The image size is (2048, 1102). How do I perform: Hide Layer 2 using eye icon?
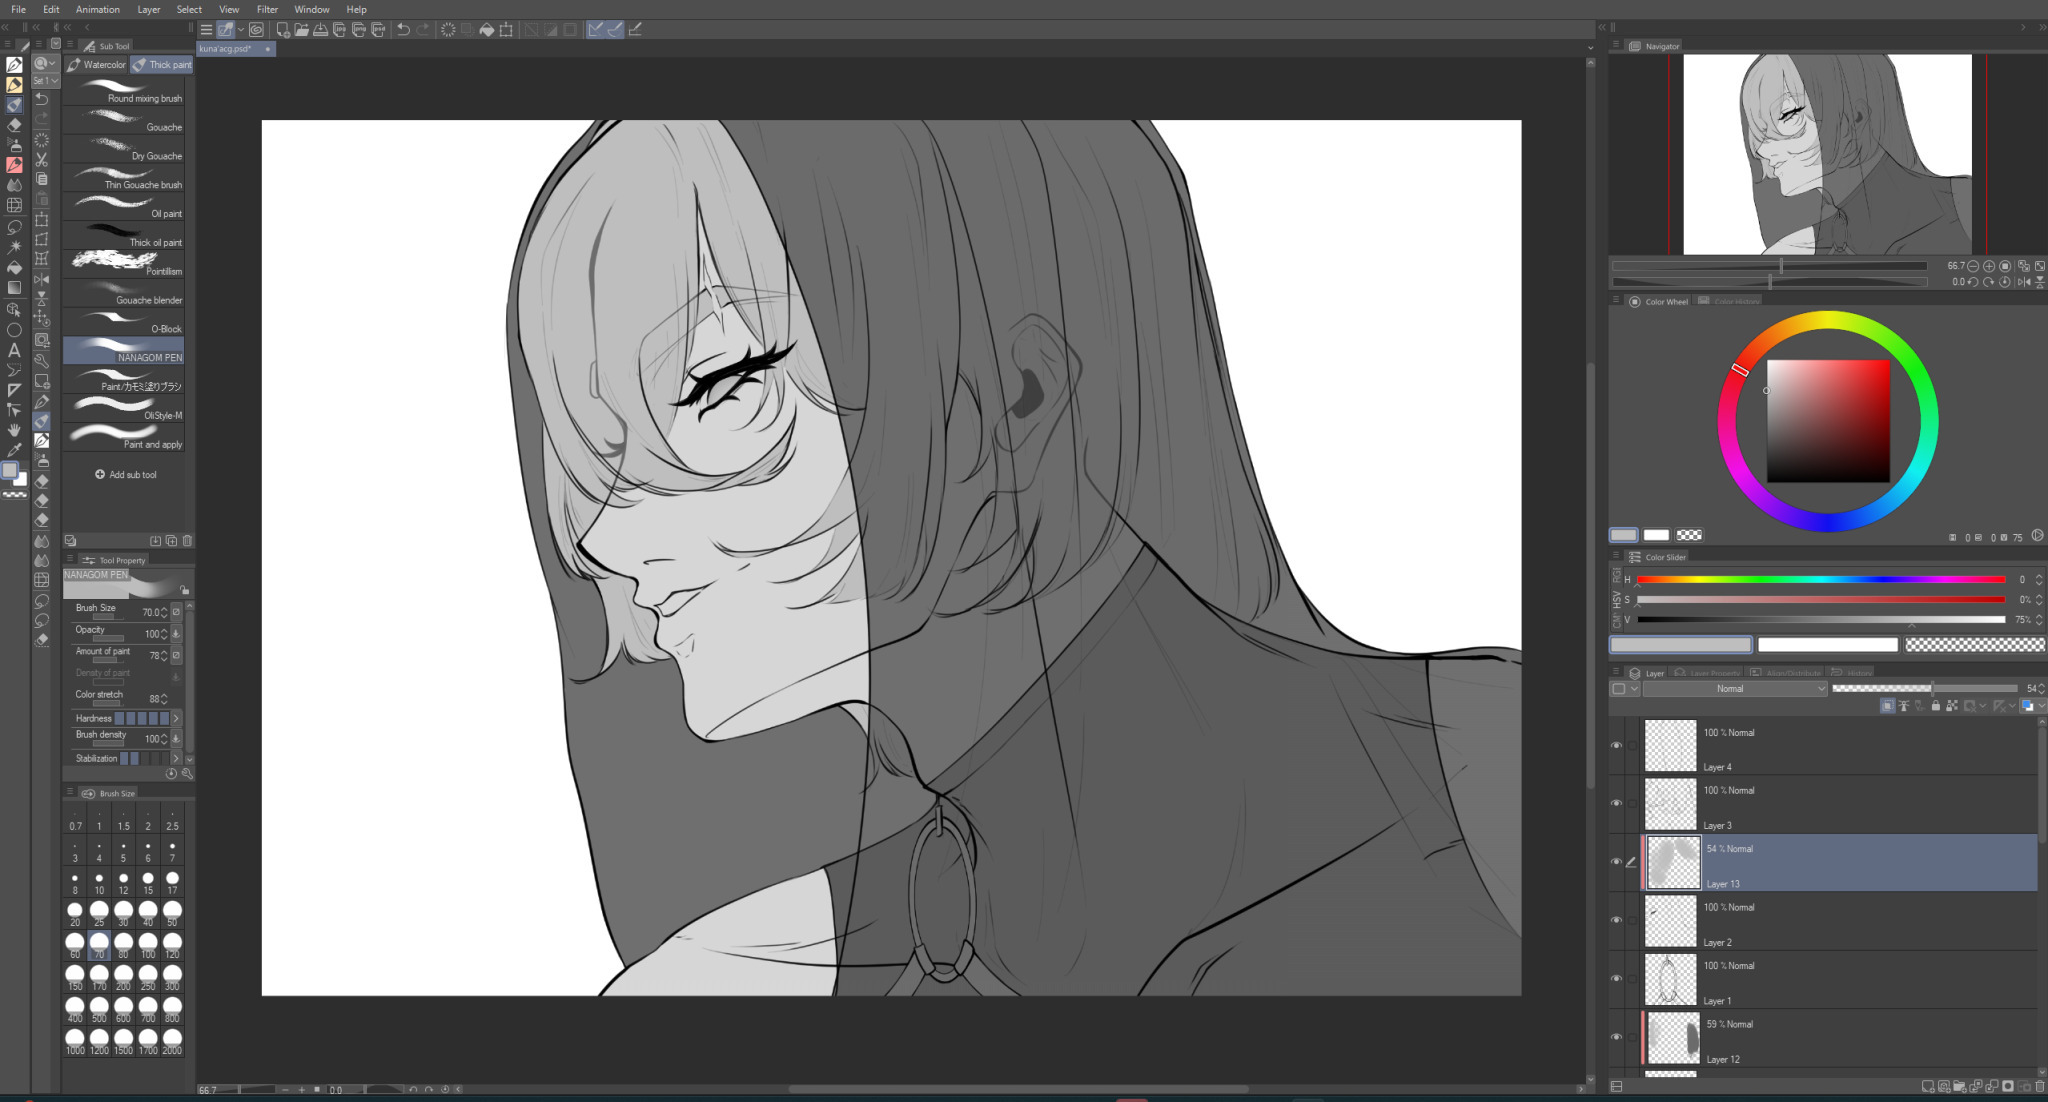(x=1616, y=920)
